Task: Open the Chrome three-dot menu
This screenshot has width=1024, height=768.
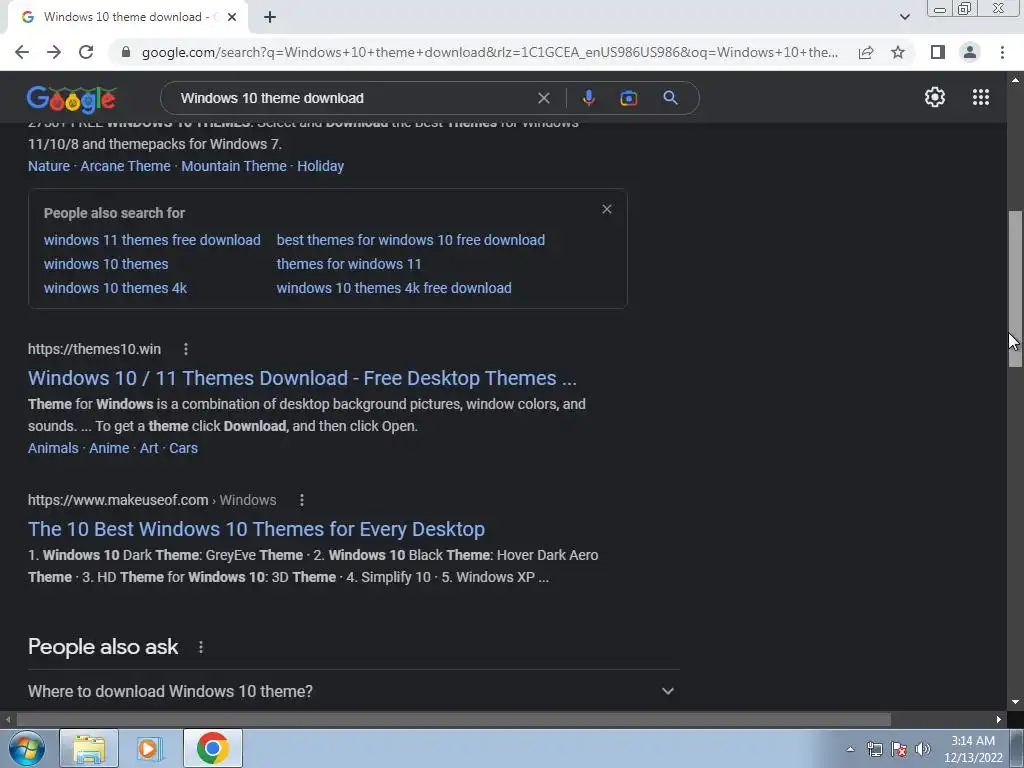Action: pos(1002,52)
